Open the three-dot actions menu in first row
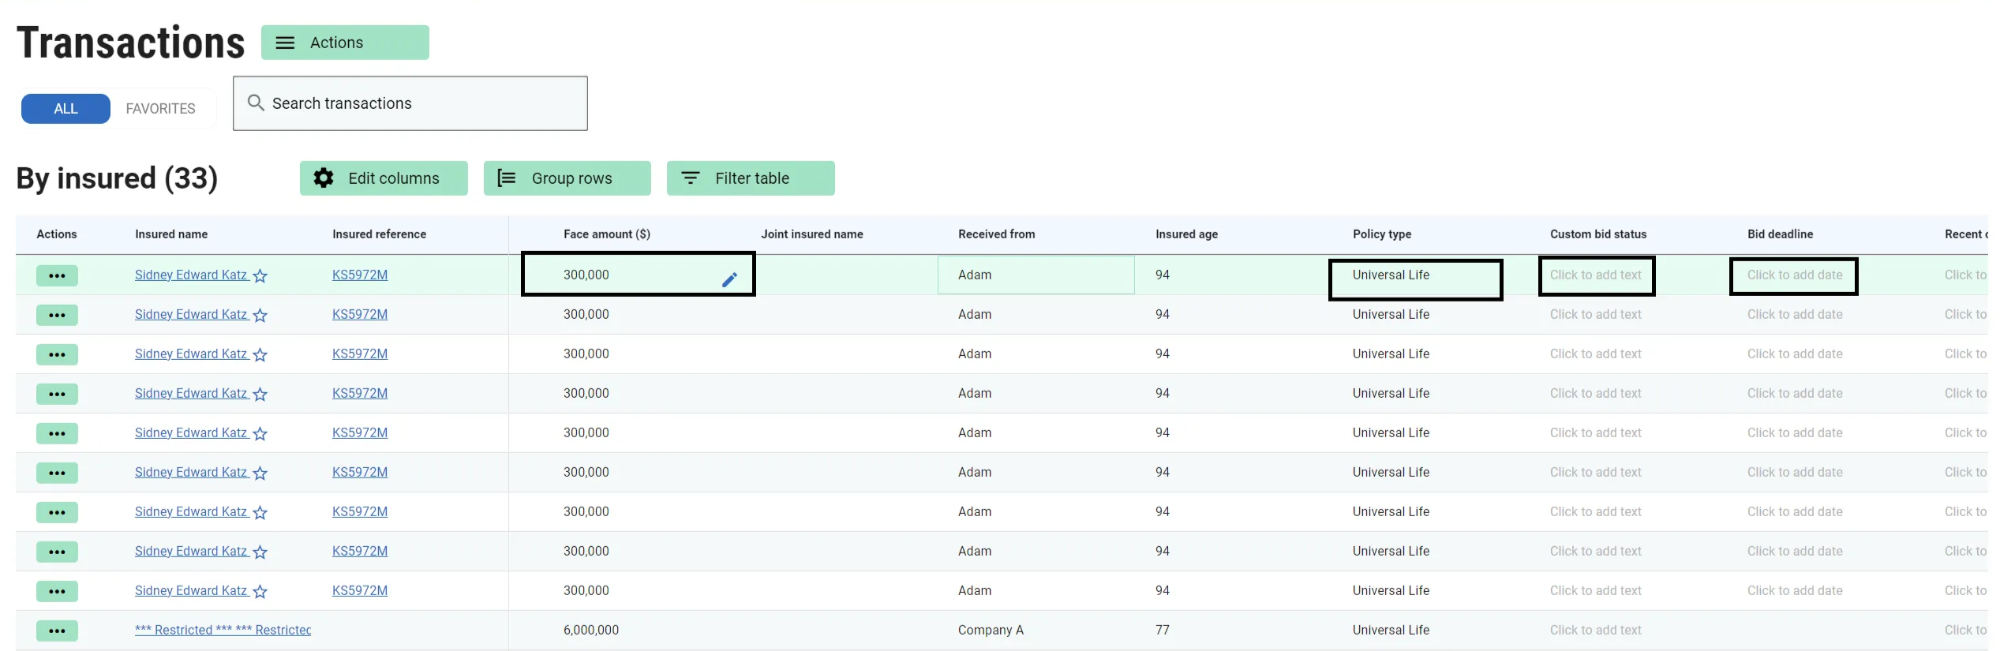Image resolution: width=2000 pixels, height=651 pixels. point(57,276)
